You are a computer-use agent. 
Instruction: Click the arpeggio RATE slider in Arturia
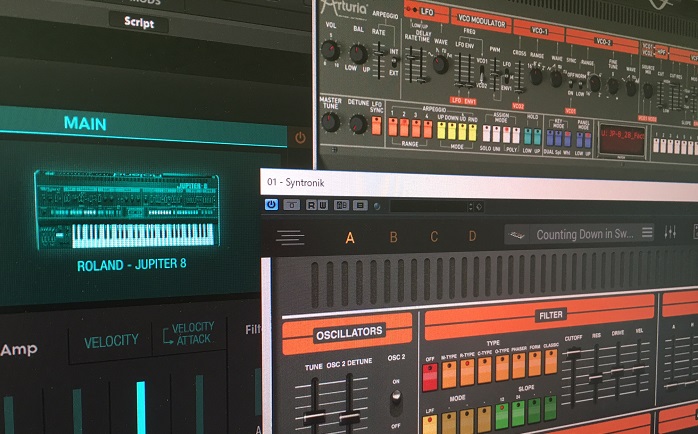coord(379,60)
